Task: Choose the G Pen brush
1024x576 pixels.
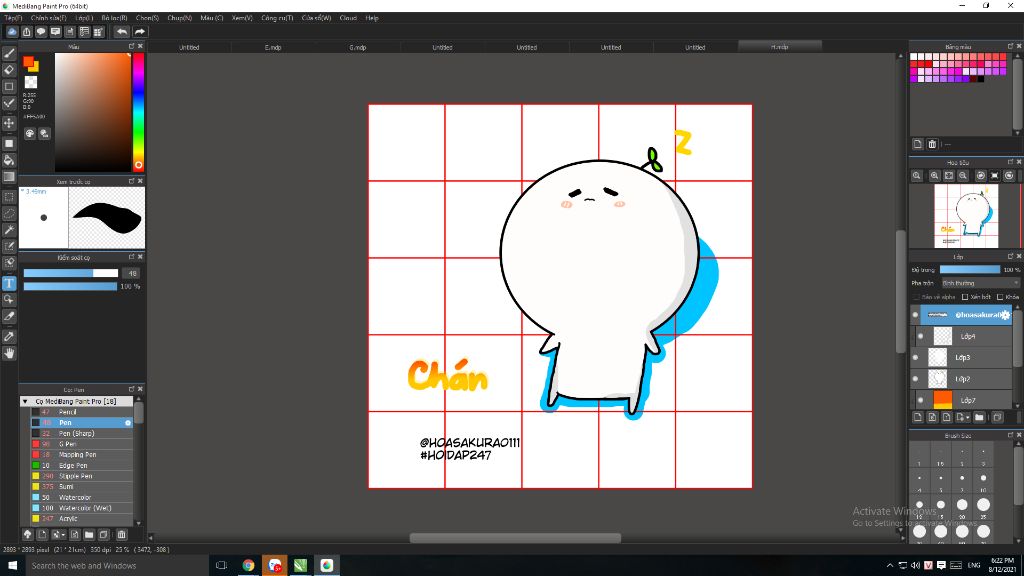Action: tap(67, 444)
